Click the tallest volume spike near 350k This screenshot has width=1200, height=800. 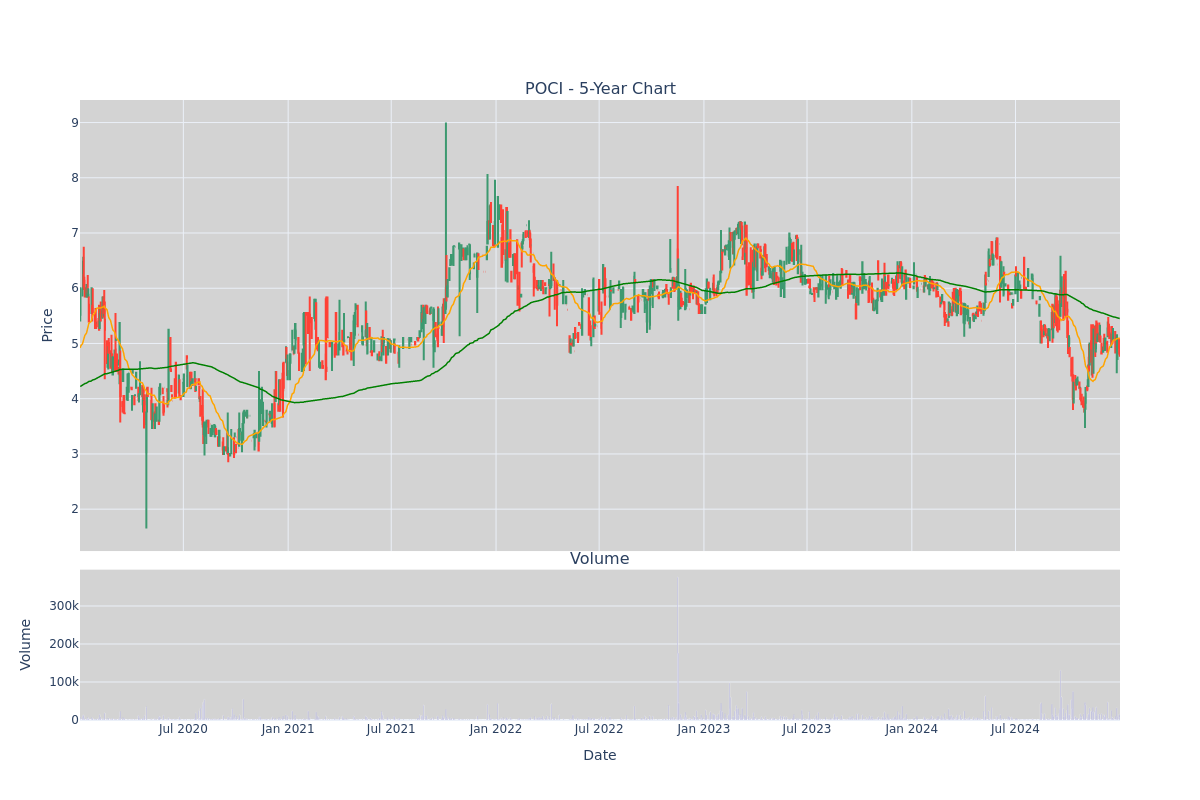(x=677, y=648)
